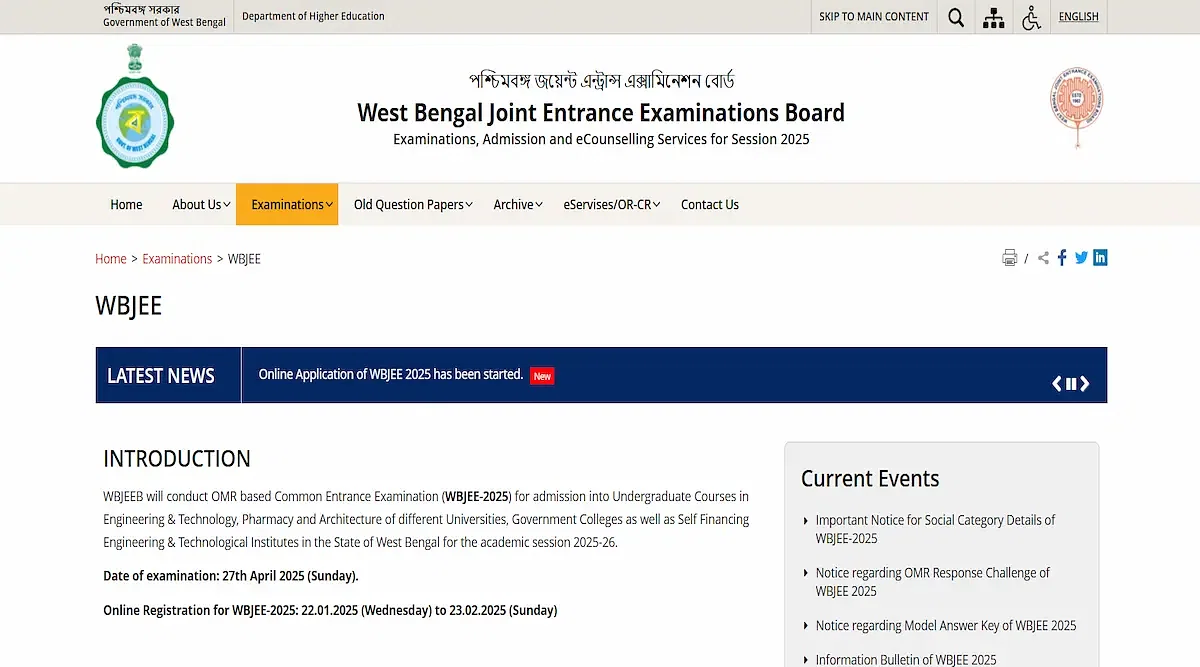
Task: Show next news item arrow
Action: click(1085, 384)
